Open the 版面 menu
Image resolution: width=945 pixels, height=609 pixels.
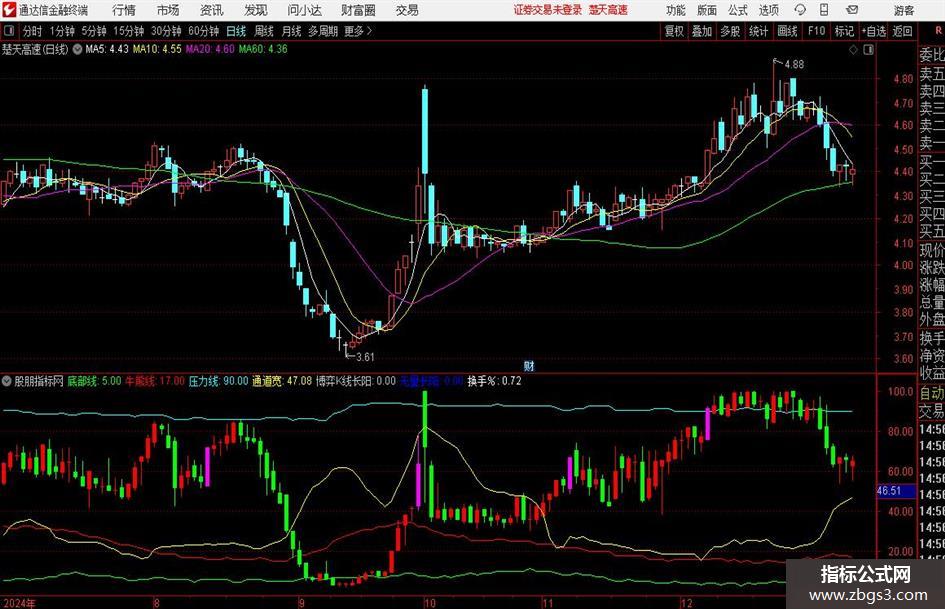click(707, 10)
